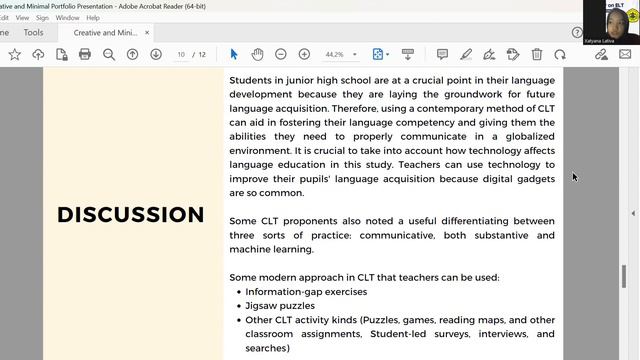The width and height of the screenshot is (640, 360).
Task: Select the hand pan tool
Action: pos(257,54)
